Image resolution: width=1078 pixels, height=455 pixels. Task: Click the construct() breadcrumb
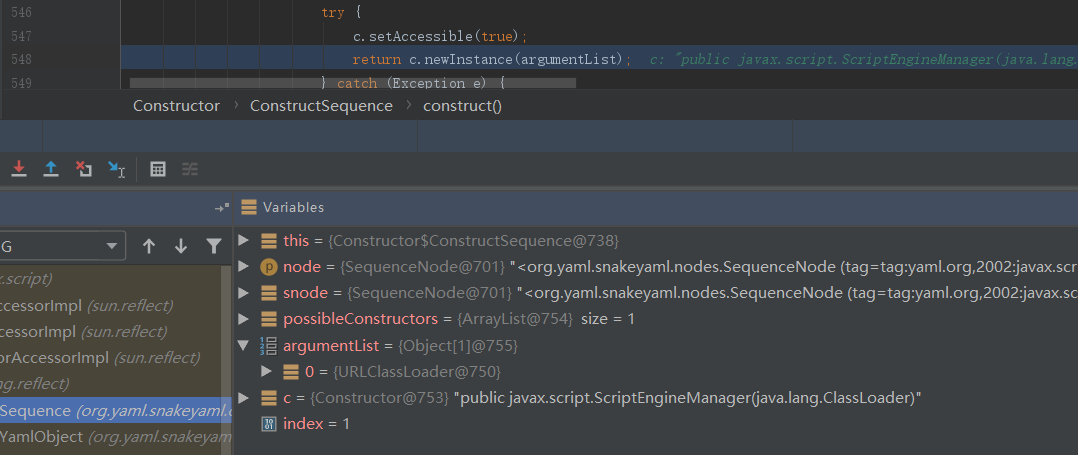click(462, 106)
